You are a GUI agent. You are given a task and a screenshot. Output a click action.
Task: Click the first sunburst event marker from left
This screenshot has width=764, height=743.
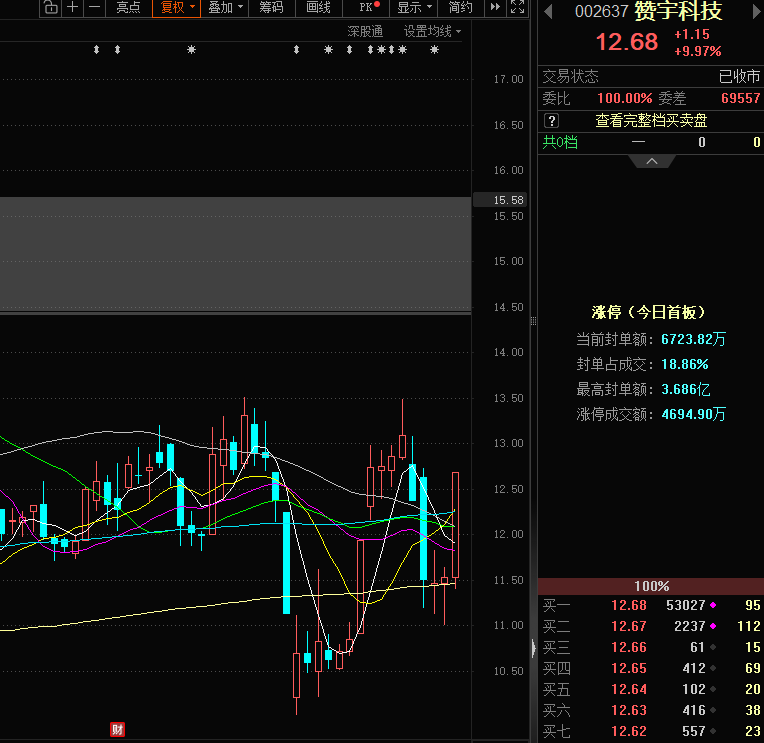[191, 50]
